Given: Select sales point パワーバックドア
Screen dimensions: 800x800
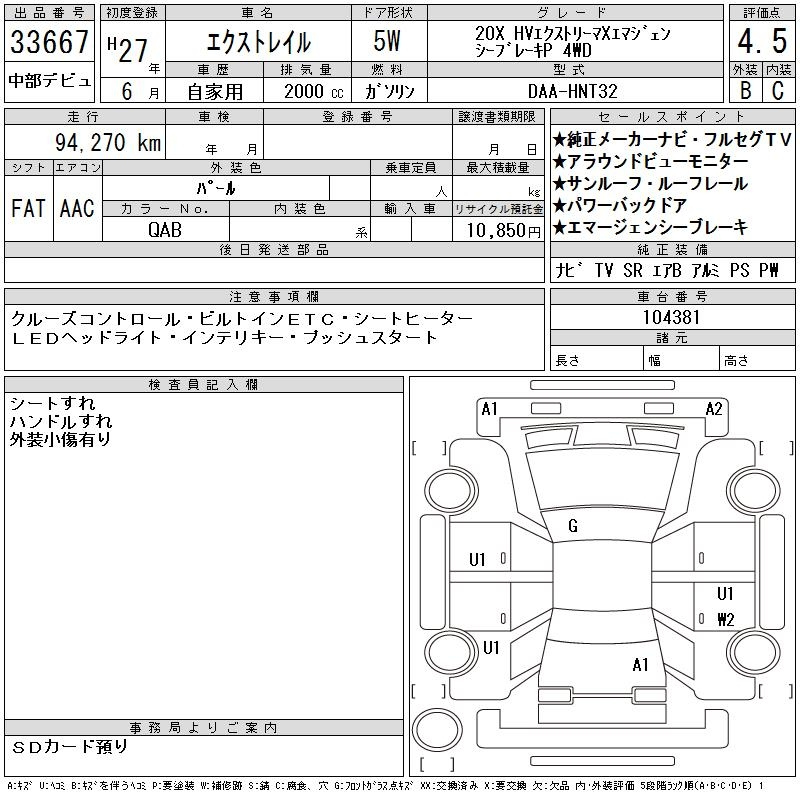Looking at the screenshot, I should 620,205.
